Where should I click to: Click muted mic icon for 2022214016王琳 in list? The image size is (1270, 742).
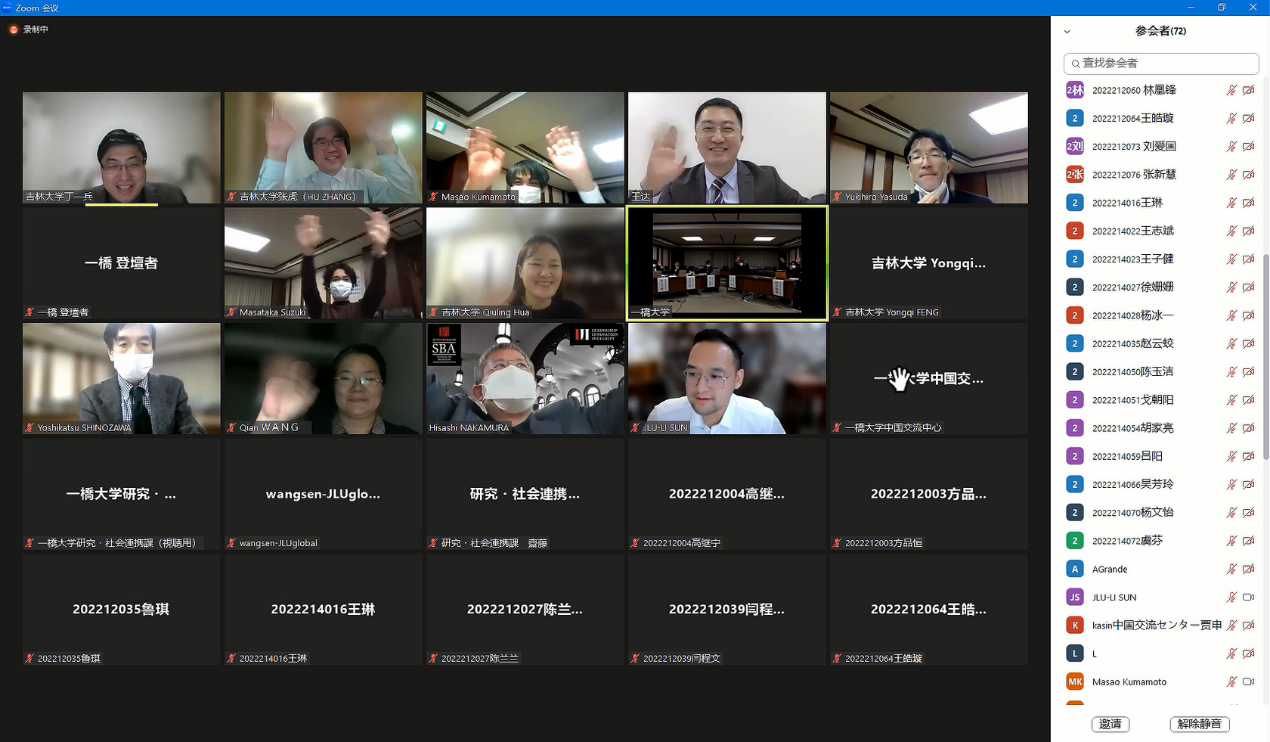1232,203
